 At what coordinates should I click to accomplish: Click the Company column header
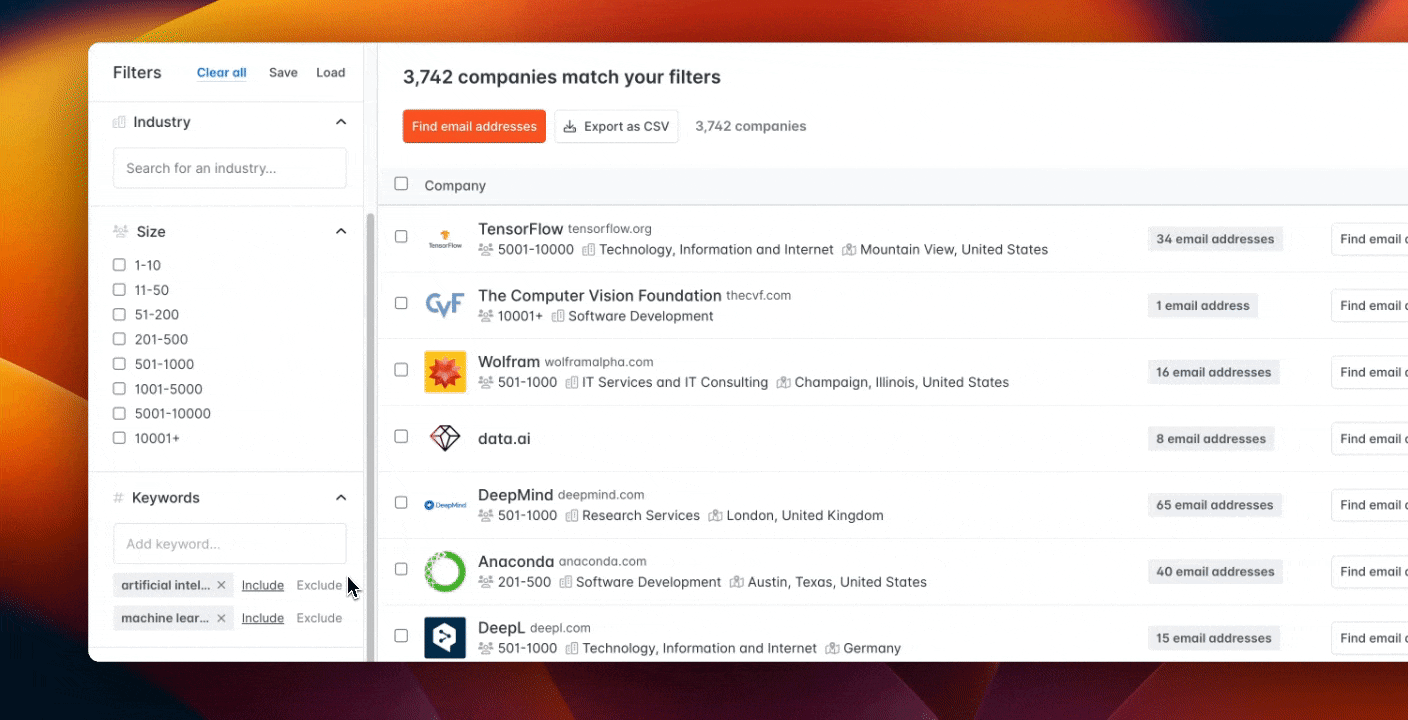point(455,185)
